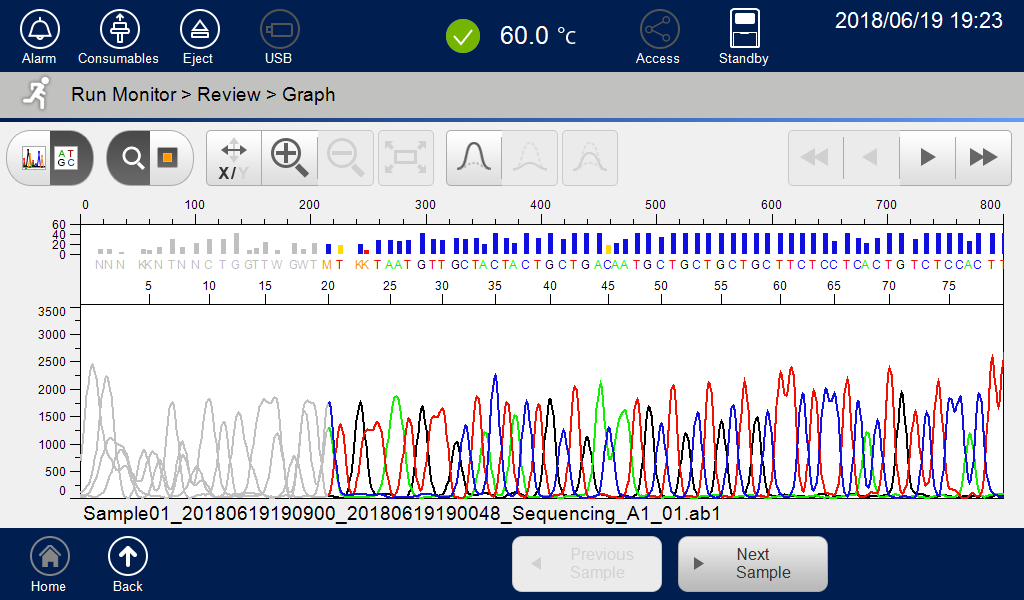Image resolution: width=1024 pixels, height=600 pixels.
Task: Click base position 50 on the sequence ruler
Action: coord(661,286)
